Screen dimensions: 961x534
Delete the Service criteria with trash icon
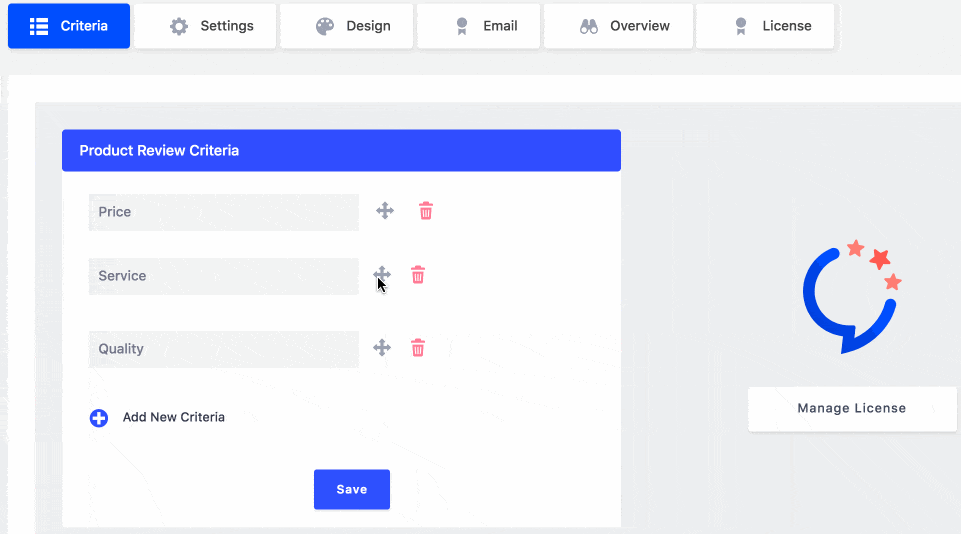(x=418, y=275)
